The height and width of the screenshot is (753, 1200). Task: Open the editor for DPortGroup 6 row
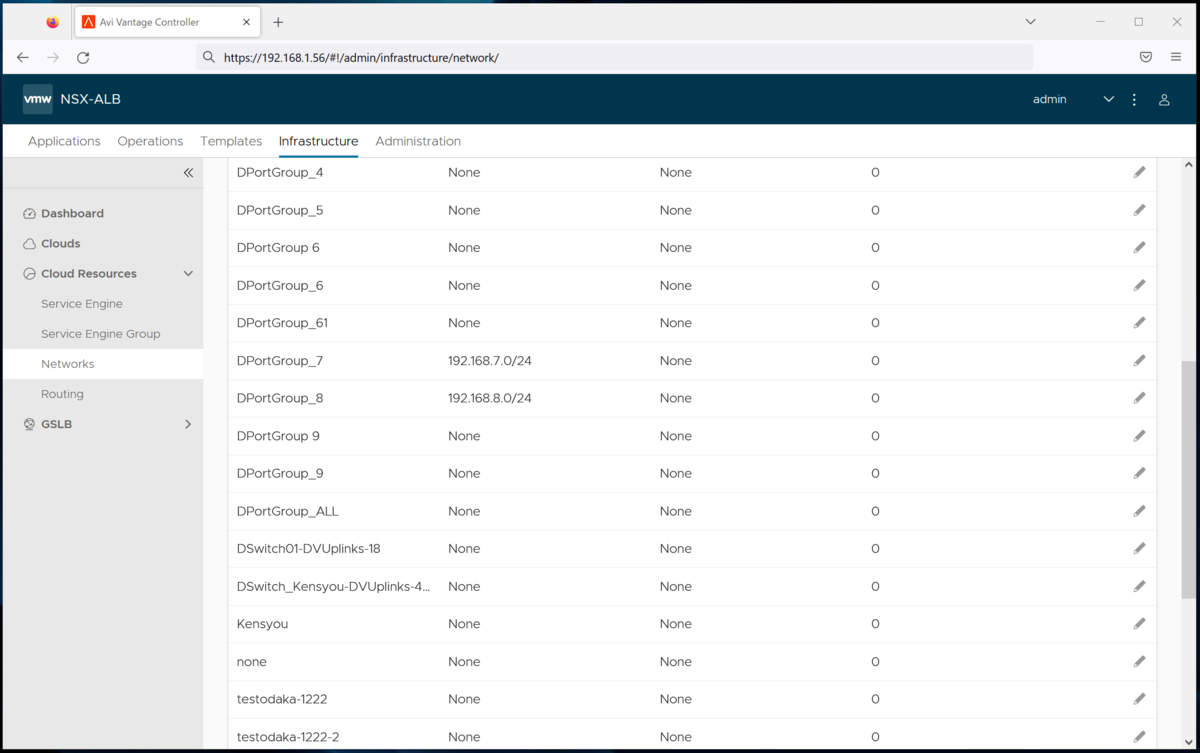1139,247
